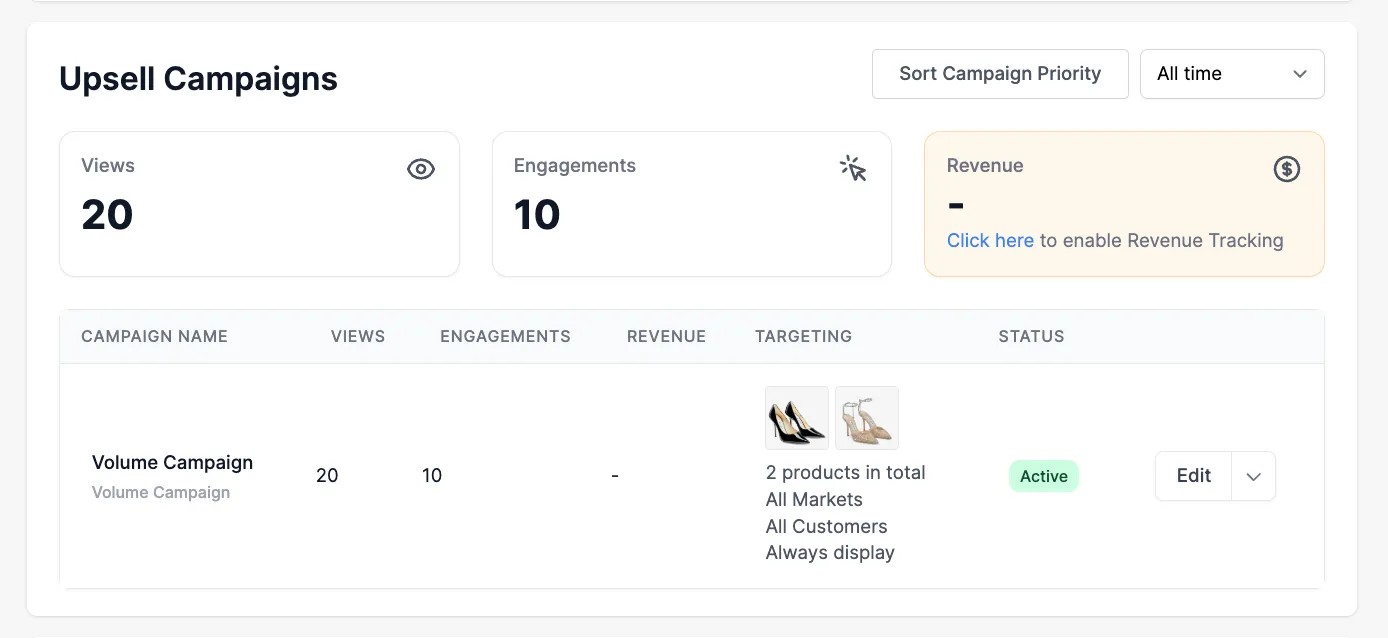Click the Views column header
Image resolution: width=1388 pixels, height=638 pixels.
358,336
